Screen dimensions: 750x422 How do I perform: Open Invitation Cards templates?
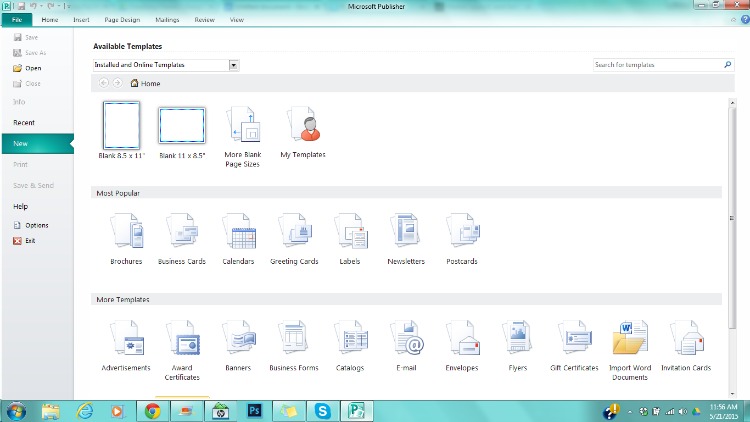pos(686,346)
